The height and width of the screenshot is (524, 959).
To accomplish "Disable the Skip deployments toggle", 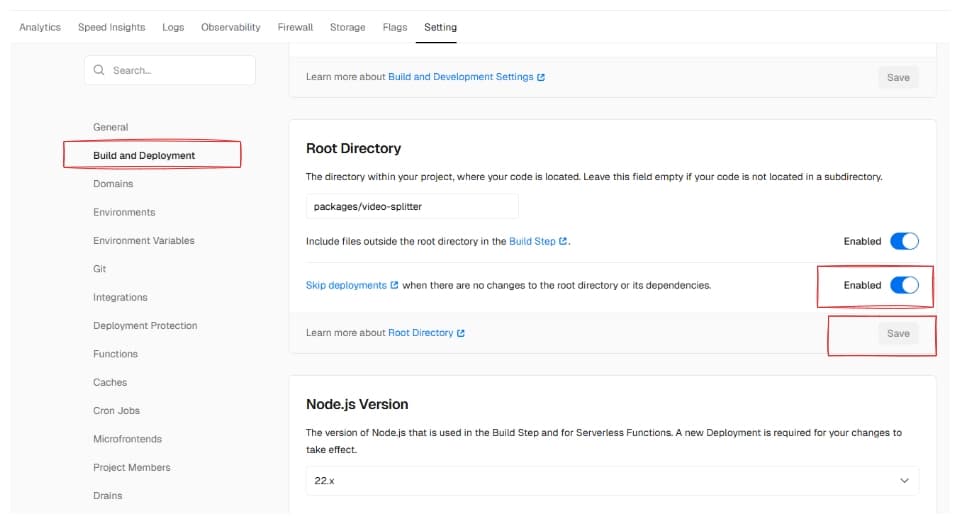I will [903, 285].
